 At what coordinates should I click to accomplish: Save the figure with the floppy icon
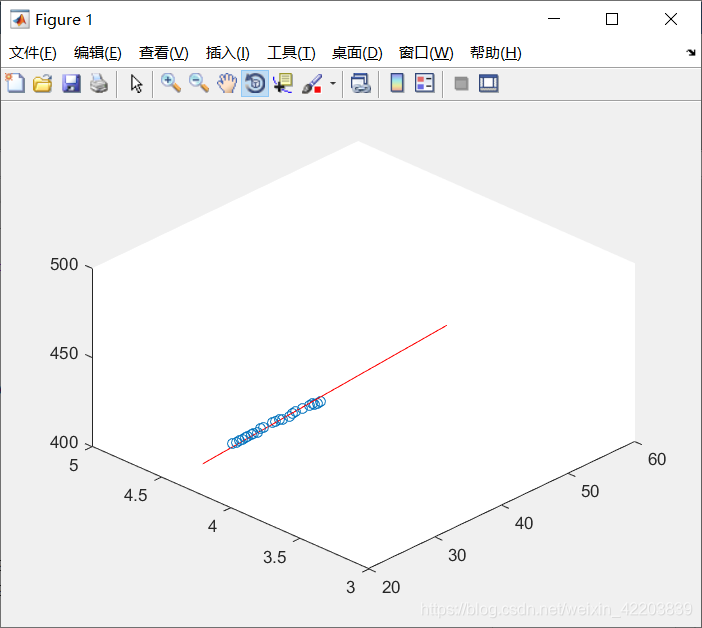[71, 83]
